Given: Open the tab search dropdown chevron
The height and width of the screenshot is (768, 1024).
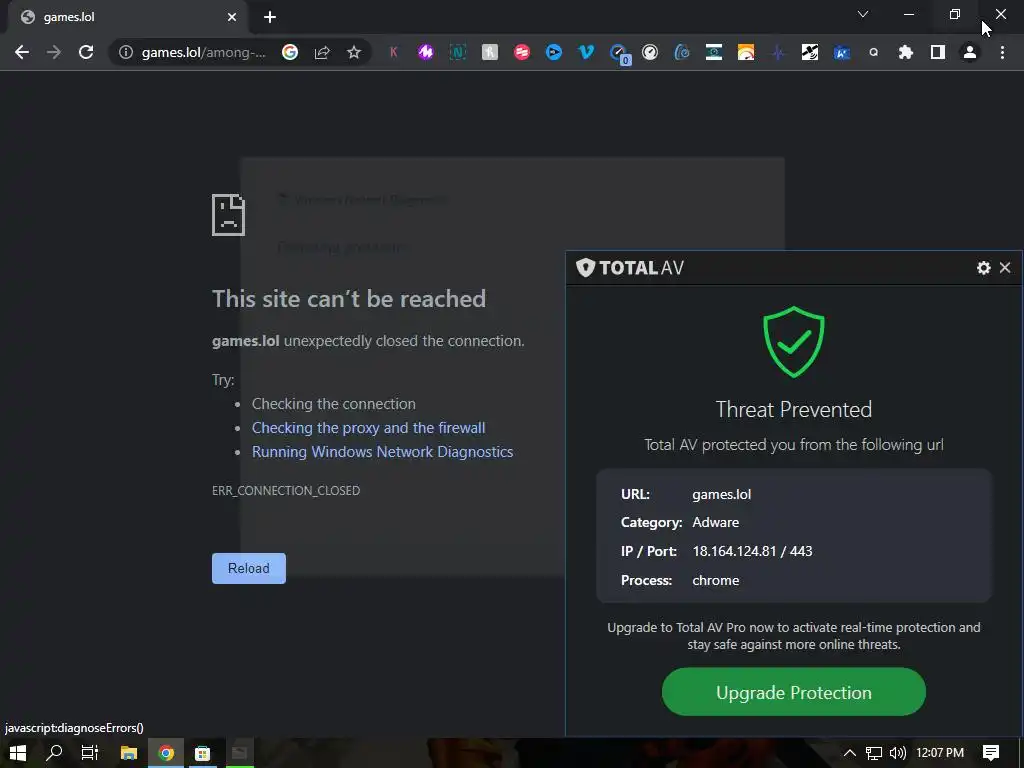Looking at the screenshot, I should point(863,14).
